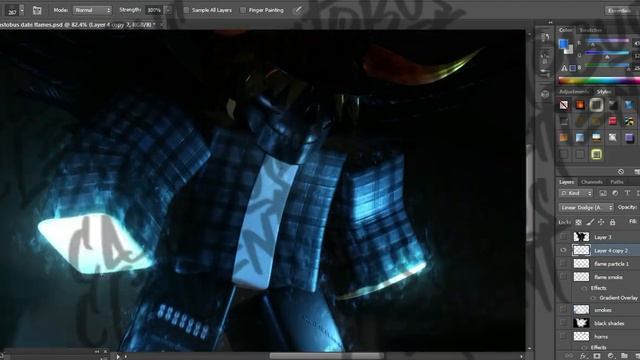The image size is (640, 360).
Task: Toggle Gradient Overlay effect visibility
Action: pos(593,298)
